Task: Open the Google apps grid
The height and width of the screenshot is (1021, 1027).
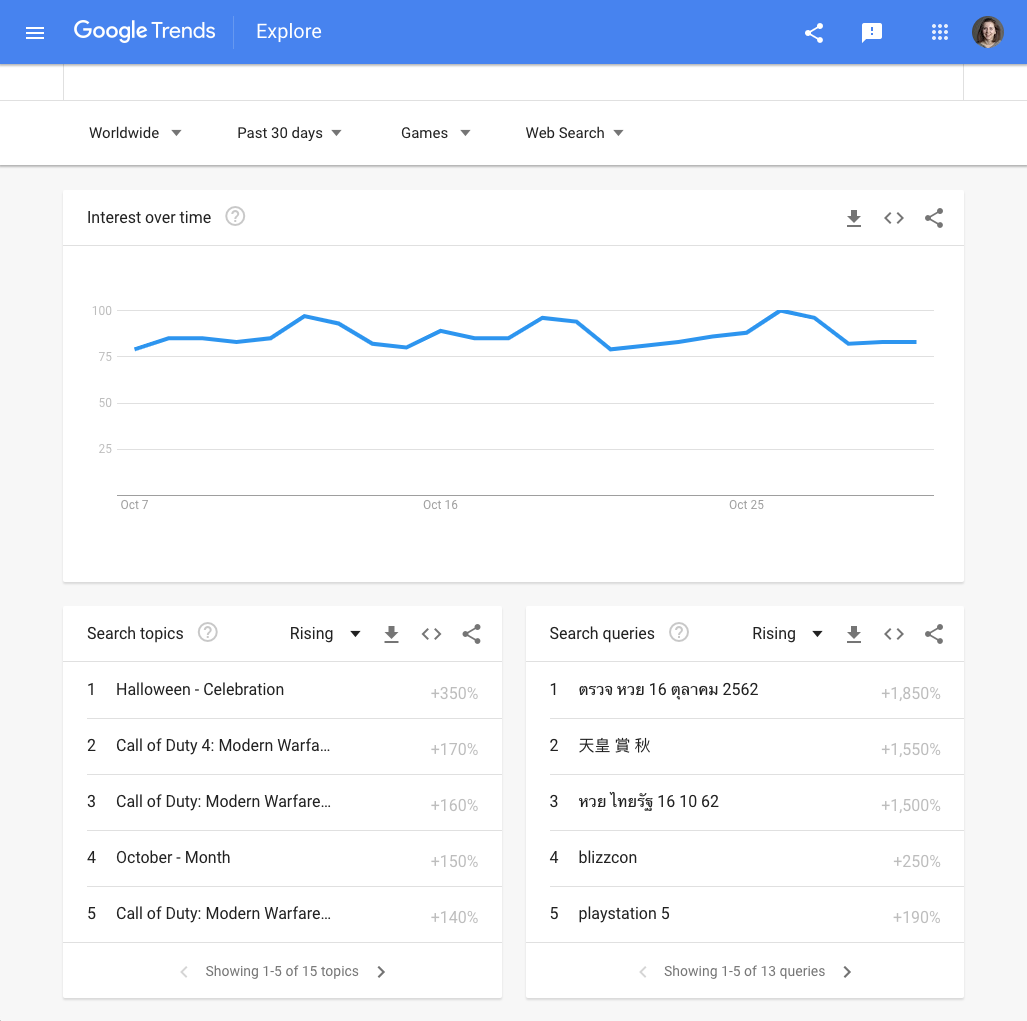Action: tap(940, 32)
